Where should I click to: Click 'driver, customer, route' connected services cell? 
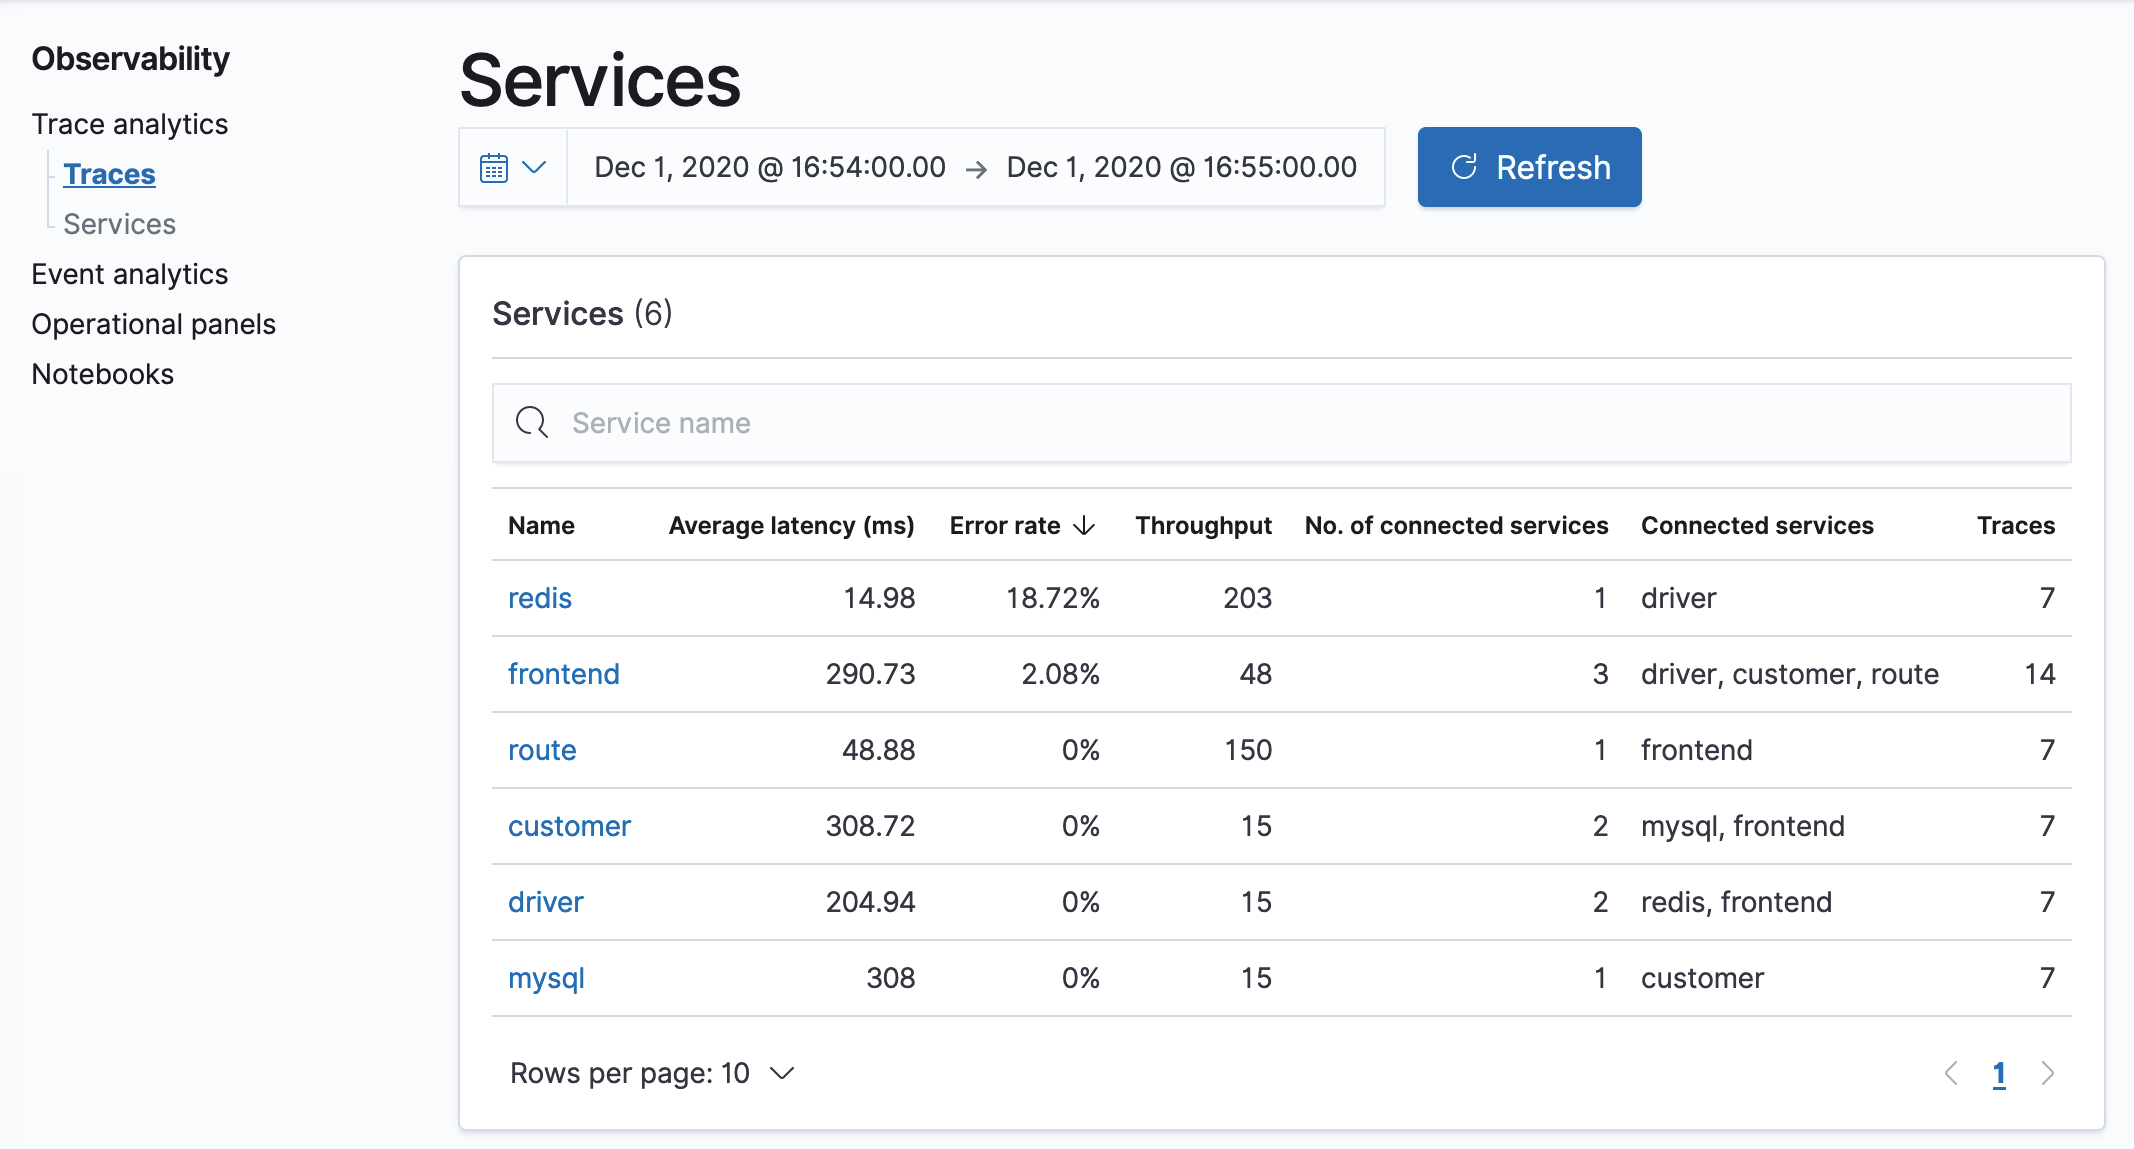(1789, 674)
